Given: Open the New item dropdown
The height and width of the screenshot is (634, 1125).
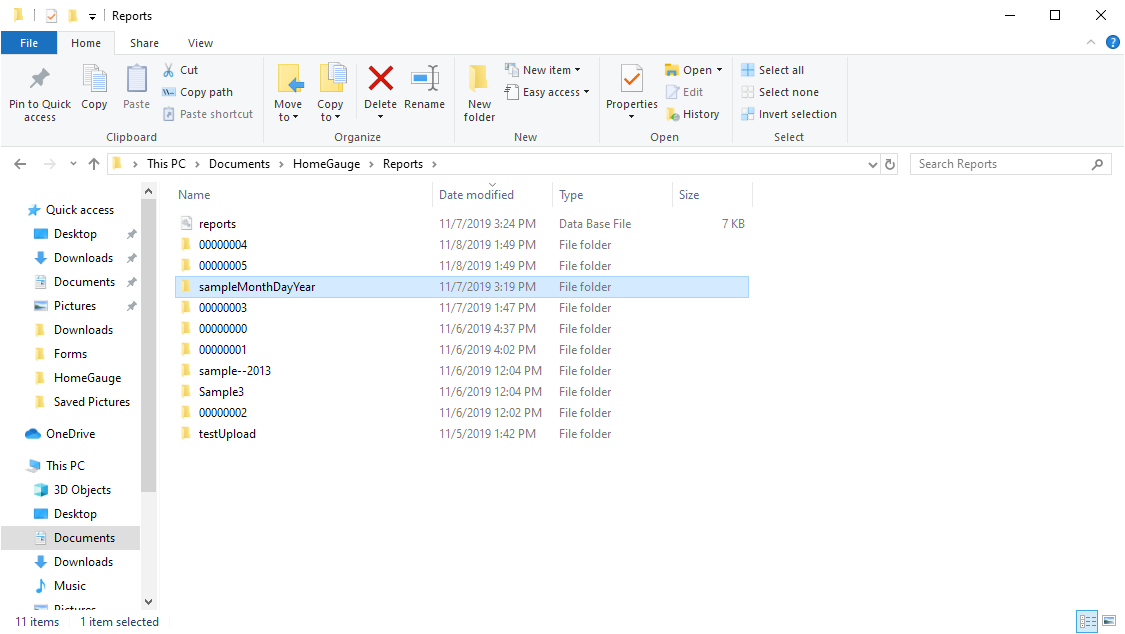Looking at the screenshot, I should (x=551, y=70).
